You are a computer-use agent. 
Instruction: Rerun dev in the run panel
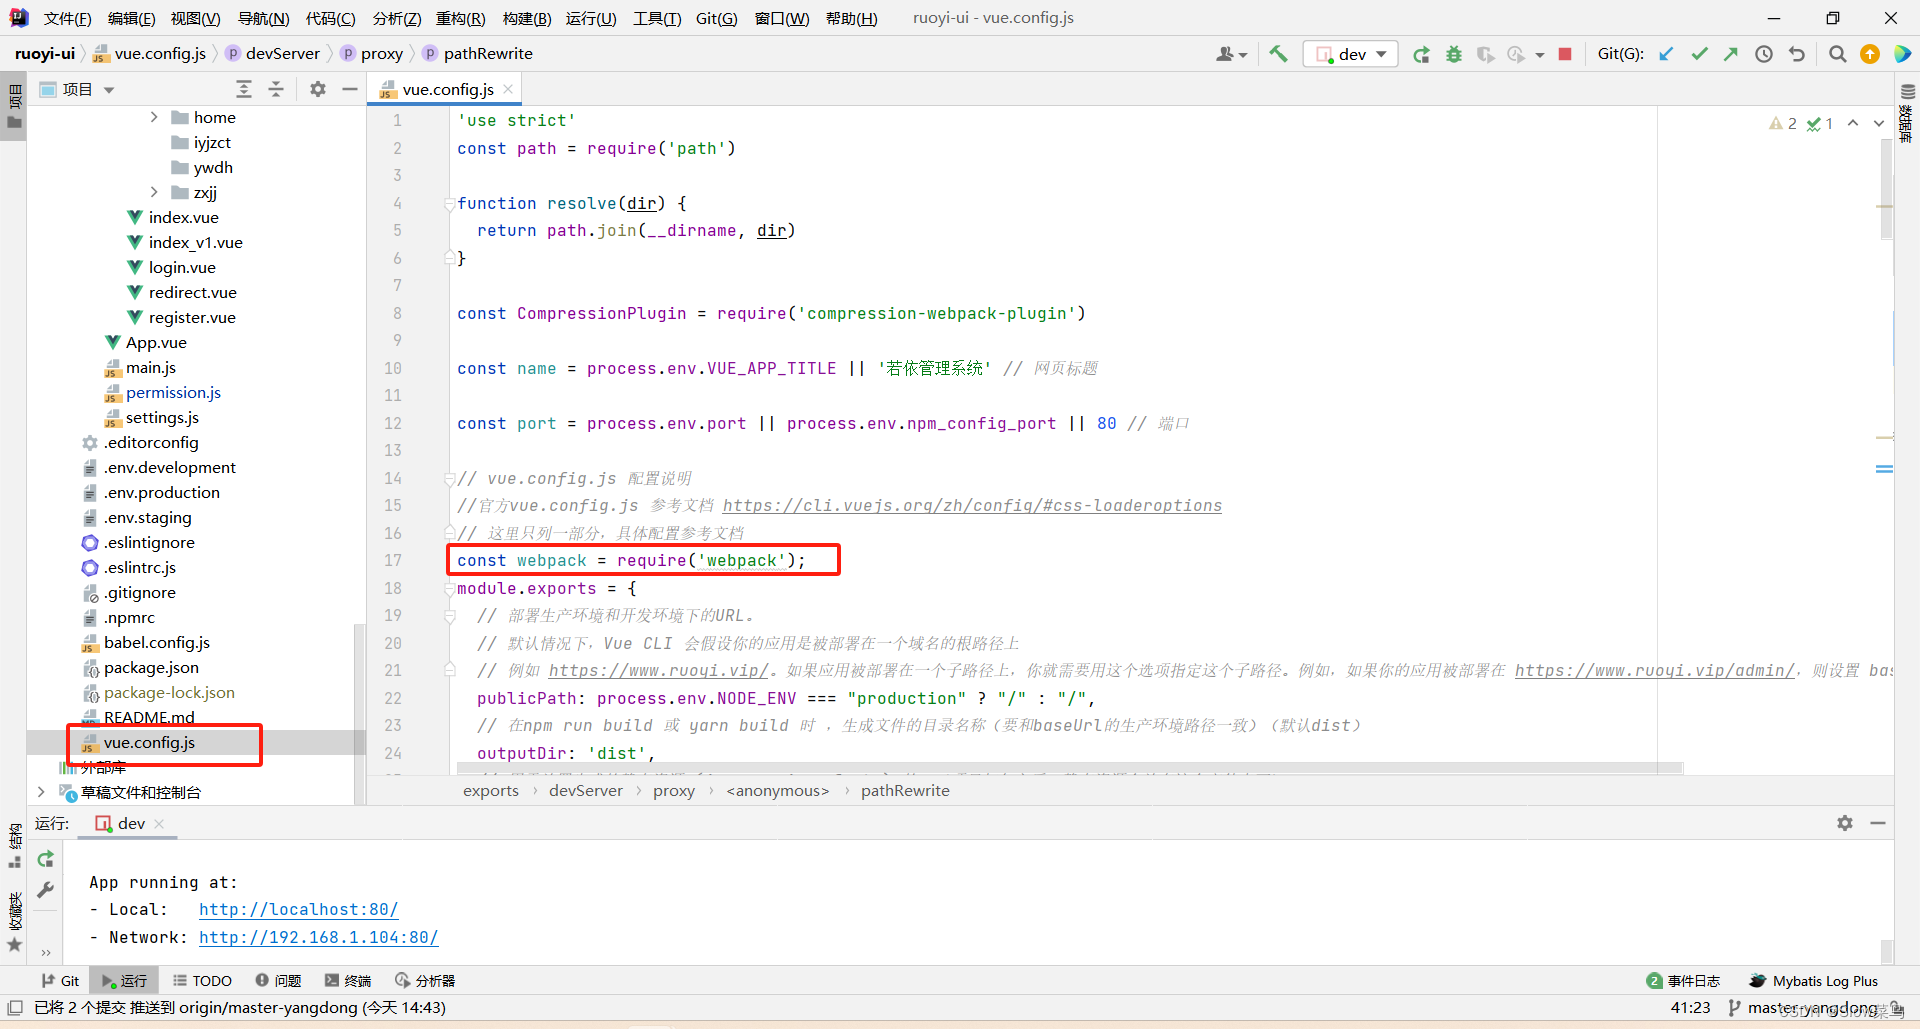[46, 859]
